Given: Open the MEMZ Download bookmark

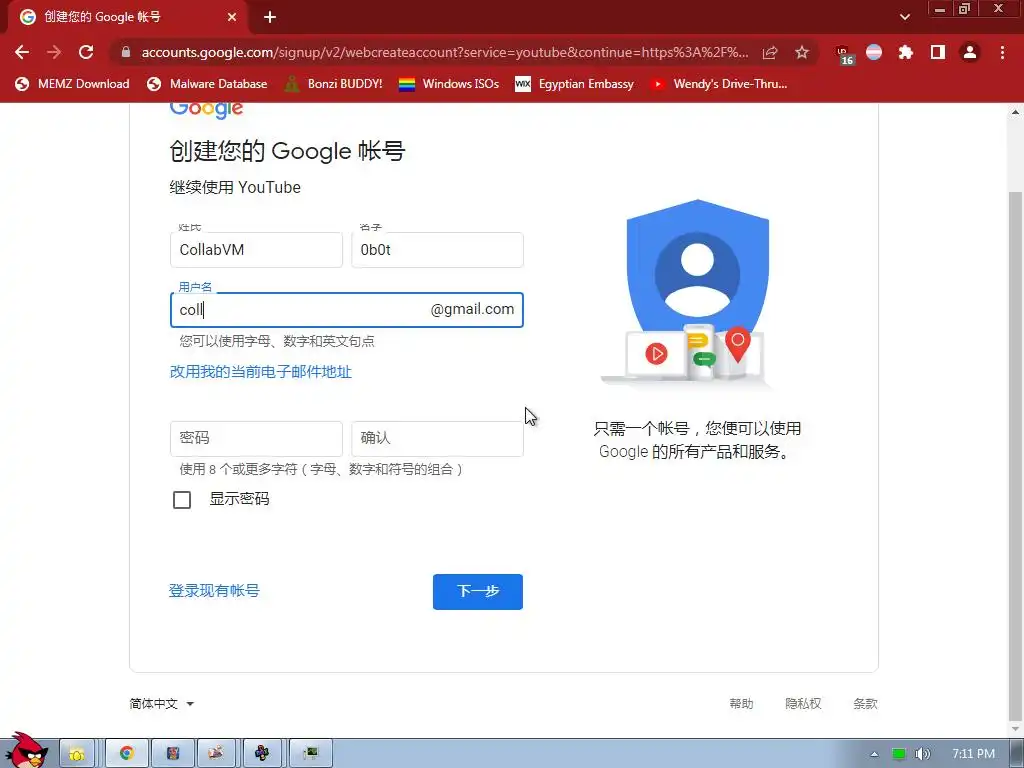Looking at the screenshot, I should [x=72, y=84].
